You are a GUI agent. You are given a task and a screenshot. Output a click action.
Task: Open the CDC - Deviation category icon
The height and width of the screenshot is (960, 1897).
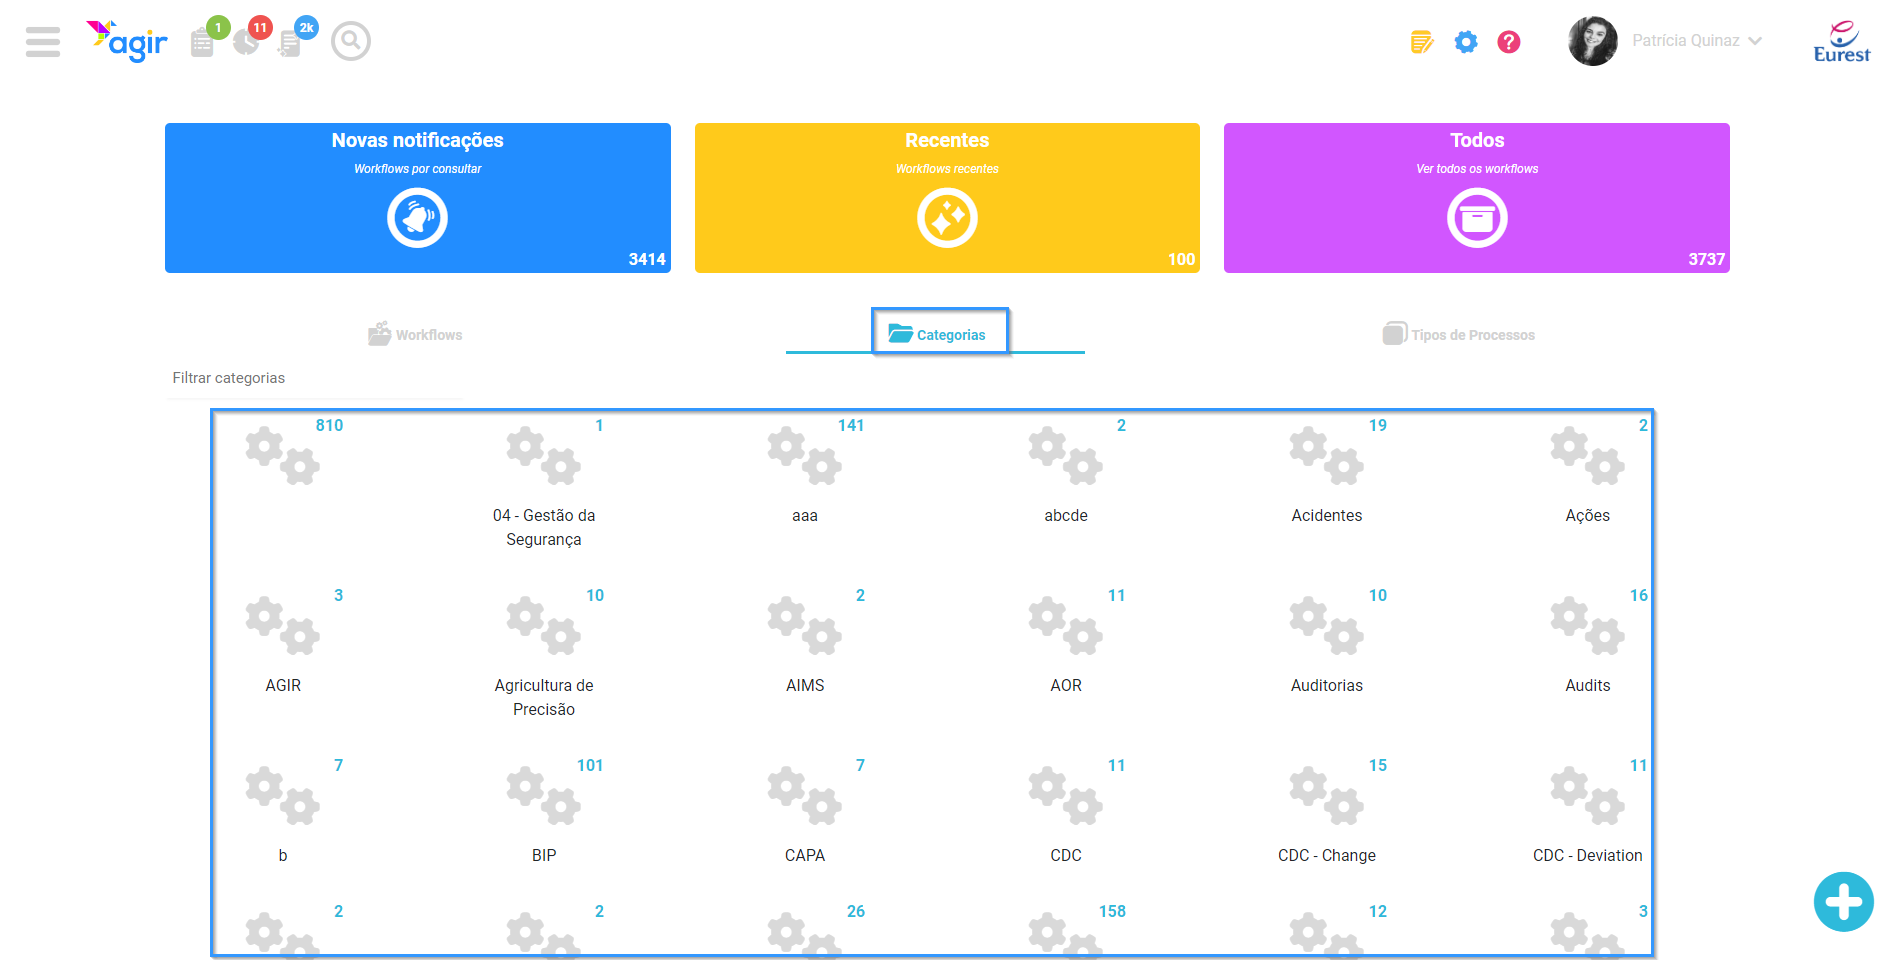(x=1588, y=796)
